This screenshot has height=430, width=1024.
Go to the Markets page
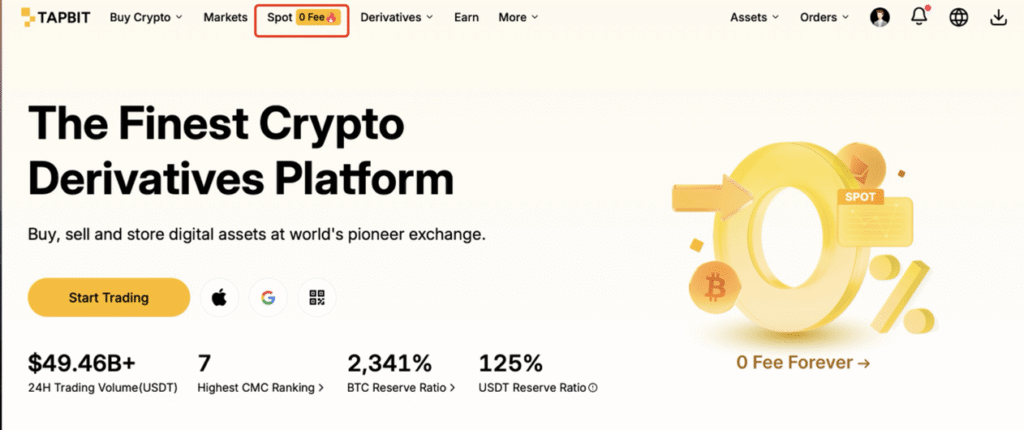(225, 17)
